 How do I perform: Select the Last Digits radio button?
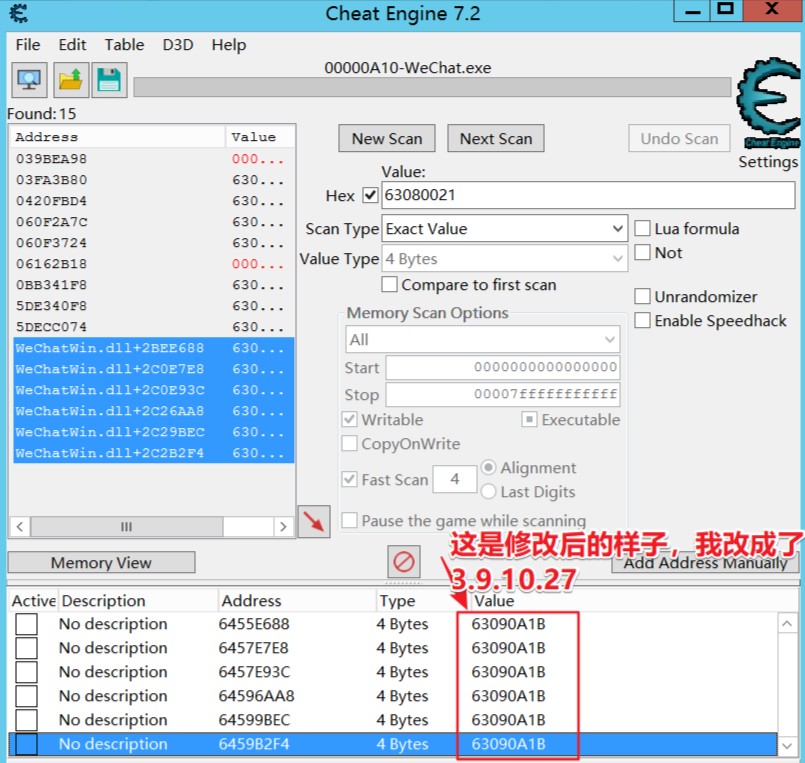pos(489,492)
